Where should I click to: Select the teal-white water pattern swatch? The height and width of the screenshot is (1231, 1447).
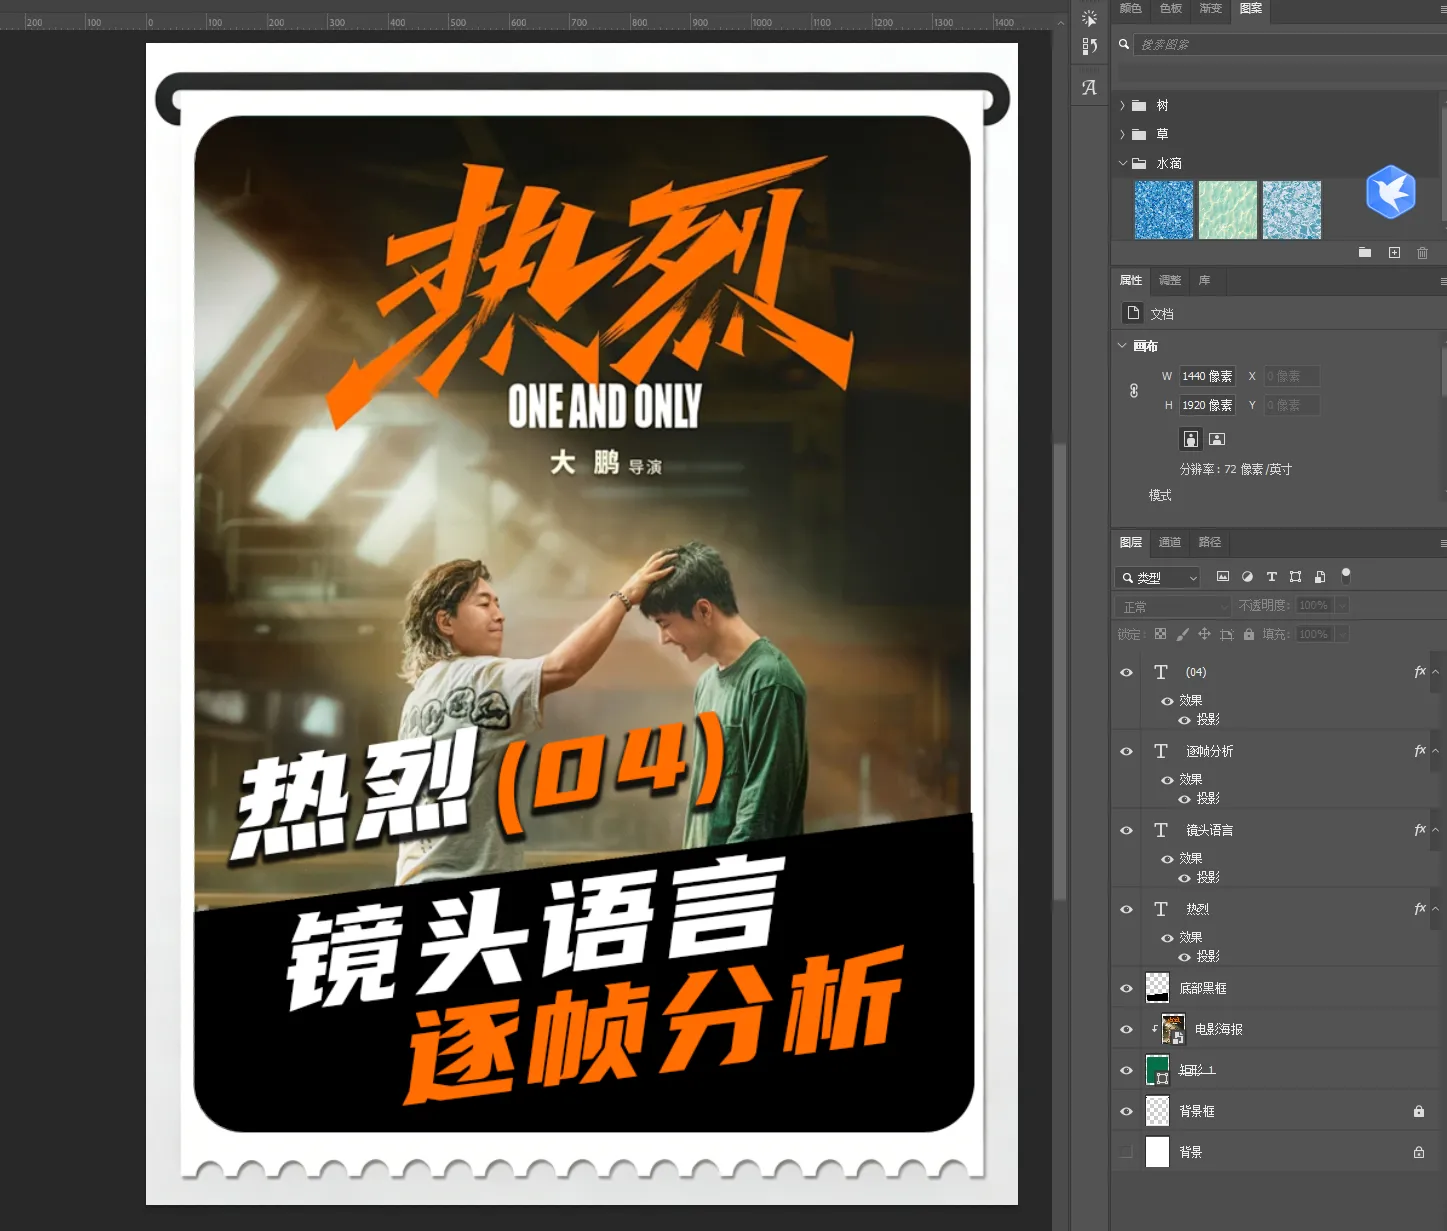coord(1292,210)
